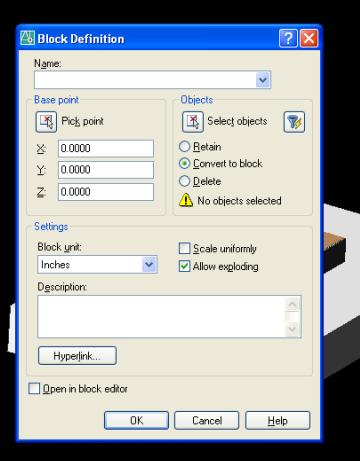Click Description scrollbar up arrow
Screen dimensions: 360x461
(293, 304)
